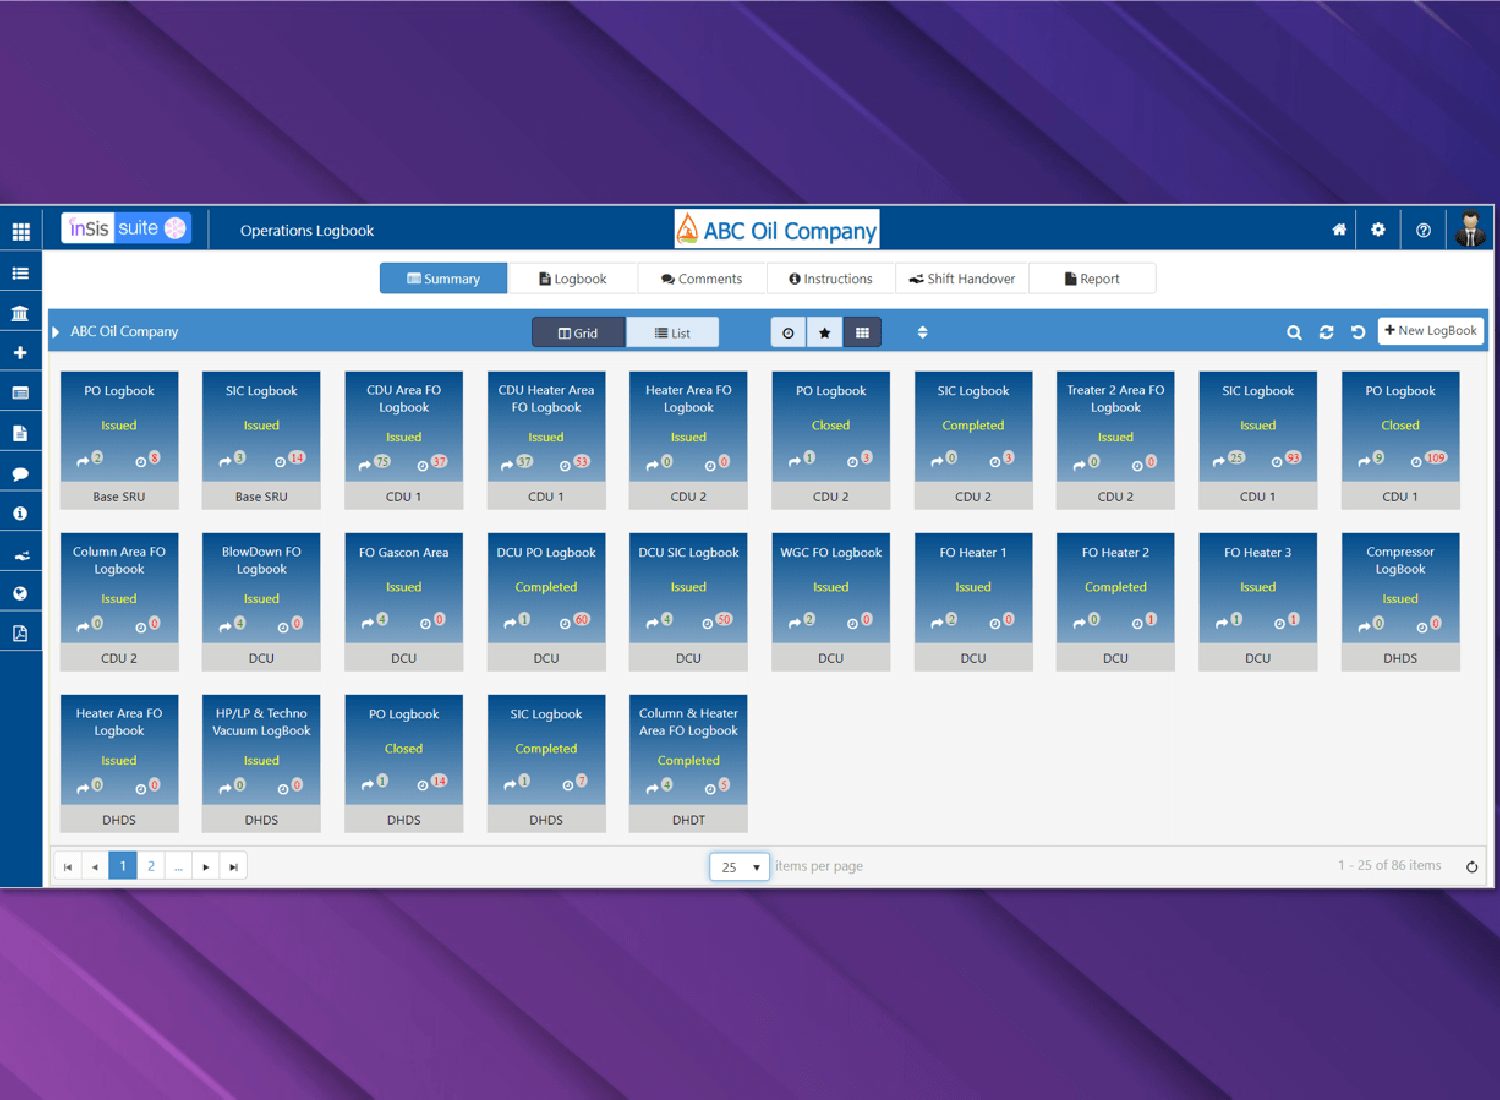Open the apps grid launcher icon
Image resolution: width=1500 pixels, height=1100 pixels.
[21, 232]
